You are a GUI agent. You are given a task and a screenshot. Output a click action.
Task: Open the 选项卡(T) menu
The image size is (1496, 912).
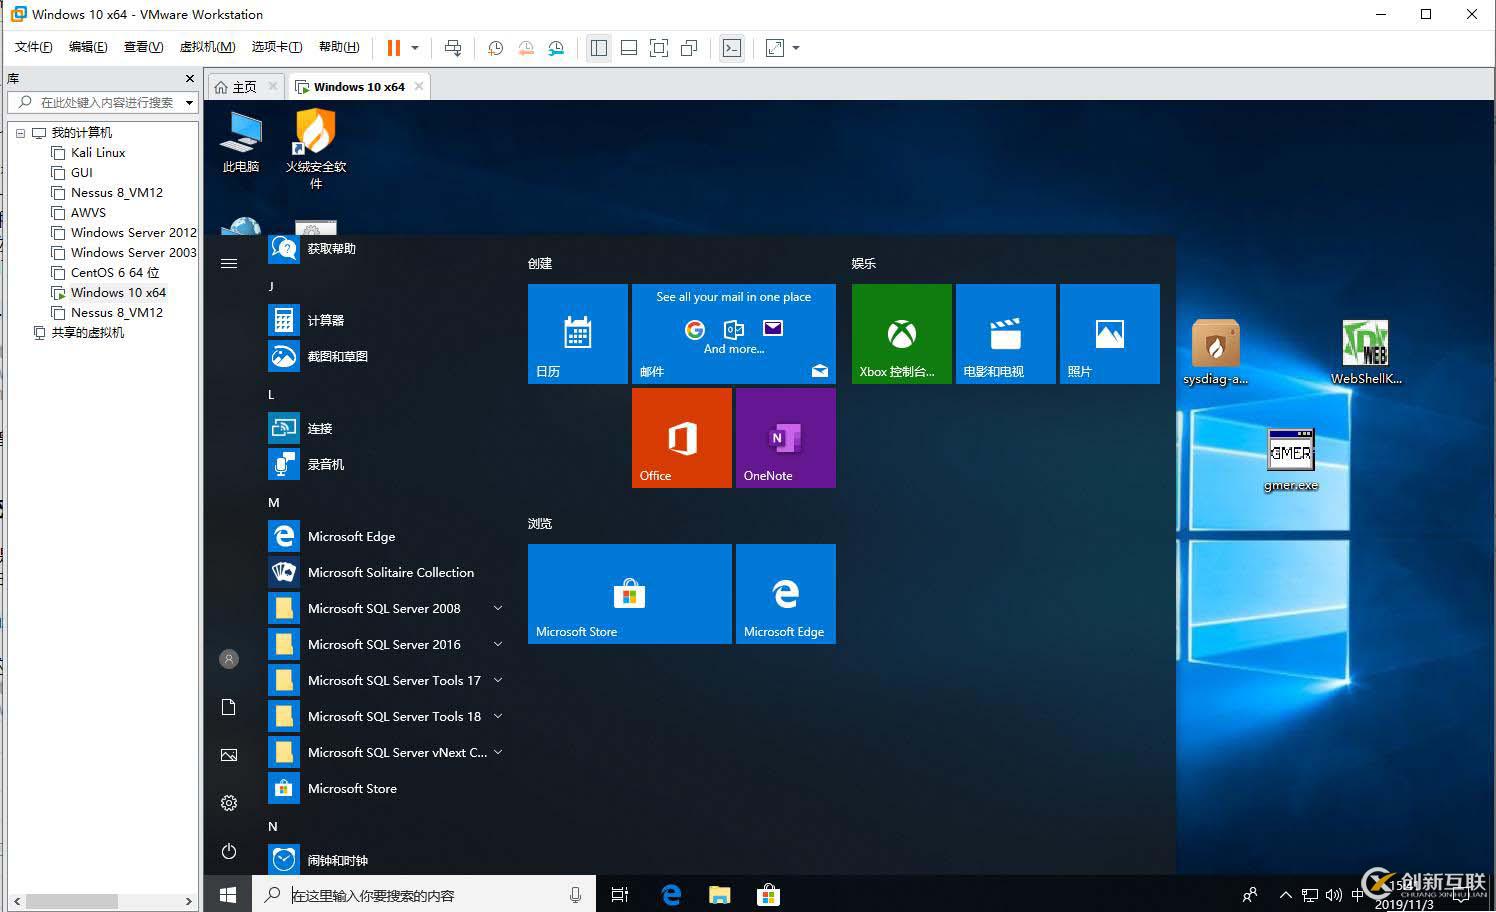pos(277,47)
